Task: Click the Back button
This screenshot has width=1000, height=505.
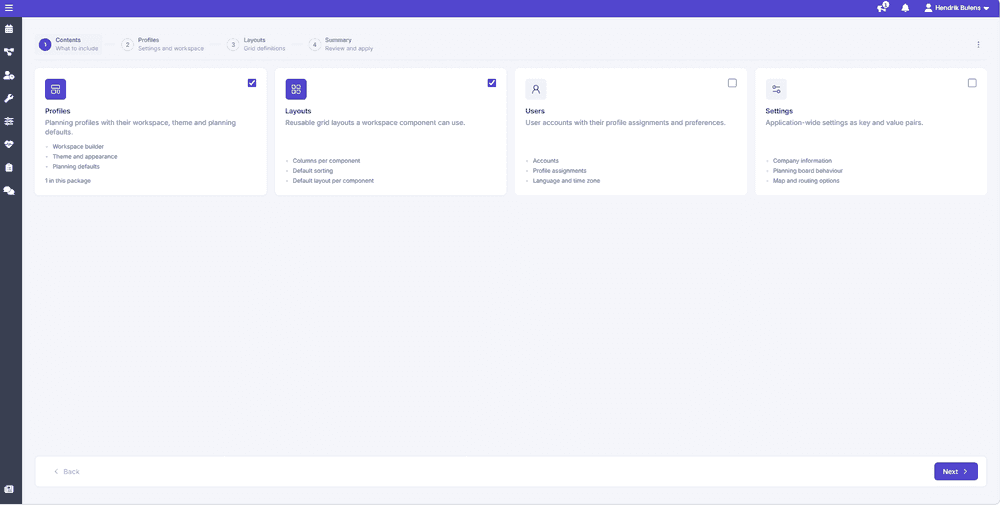Action: (66, 471)
